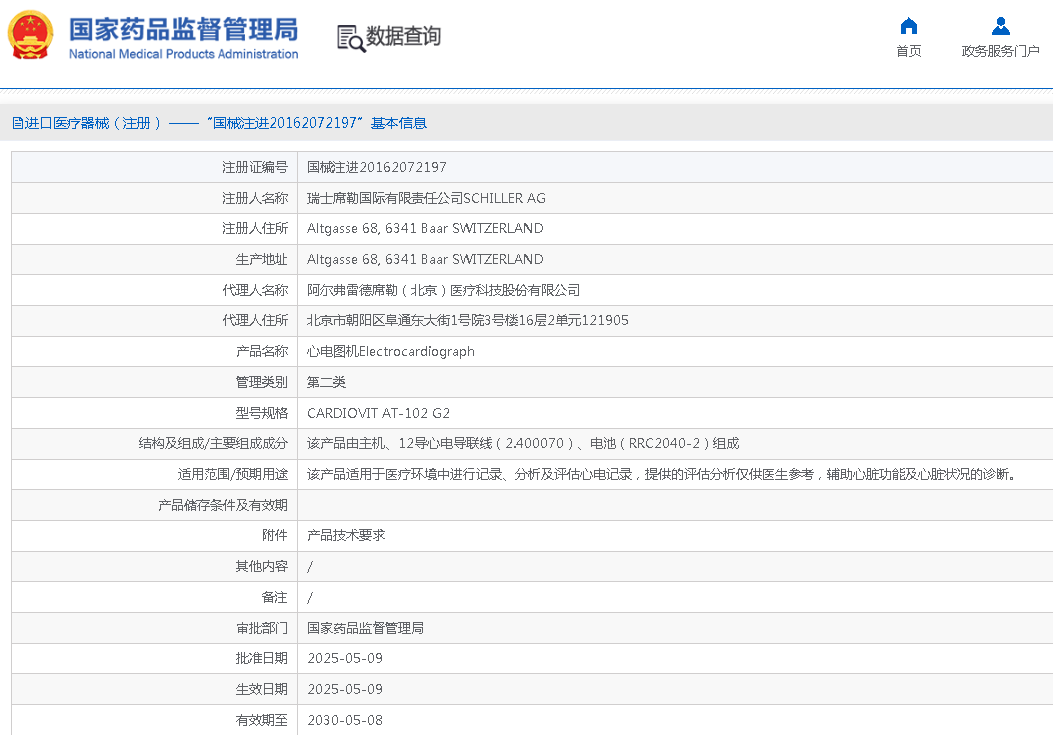Click the 注册证编号 label cell
Screen dimensions: 1053x735
tap(154, 167)
